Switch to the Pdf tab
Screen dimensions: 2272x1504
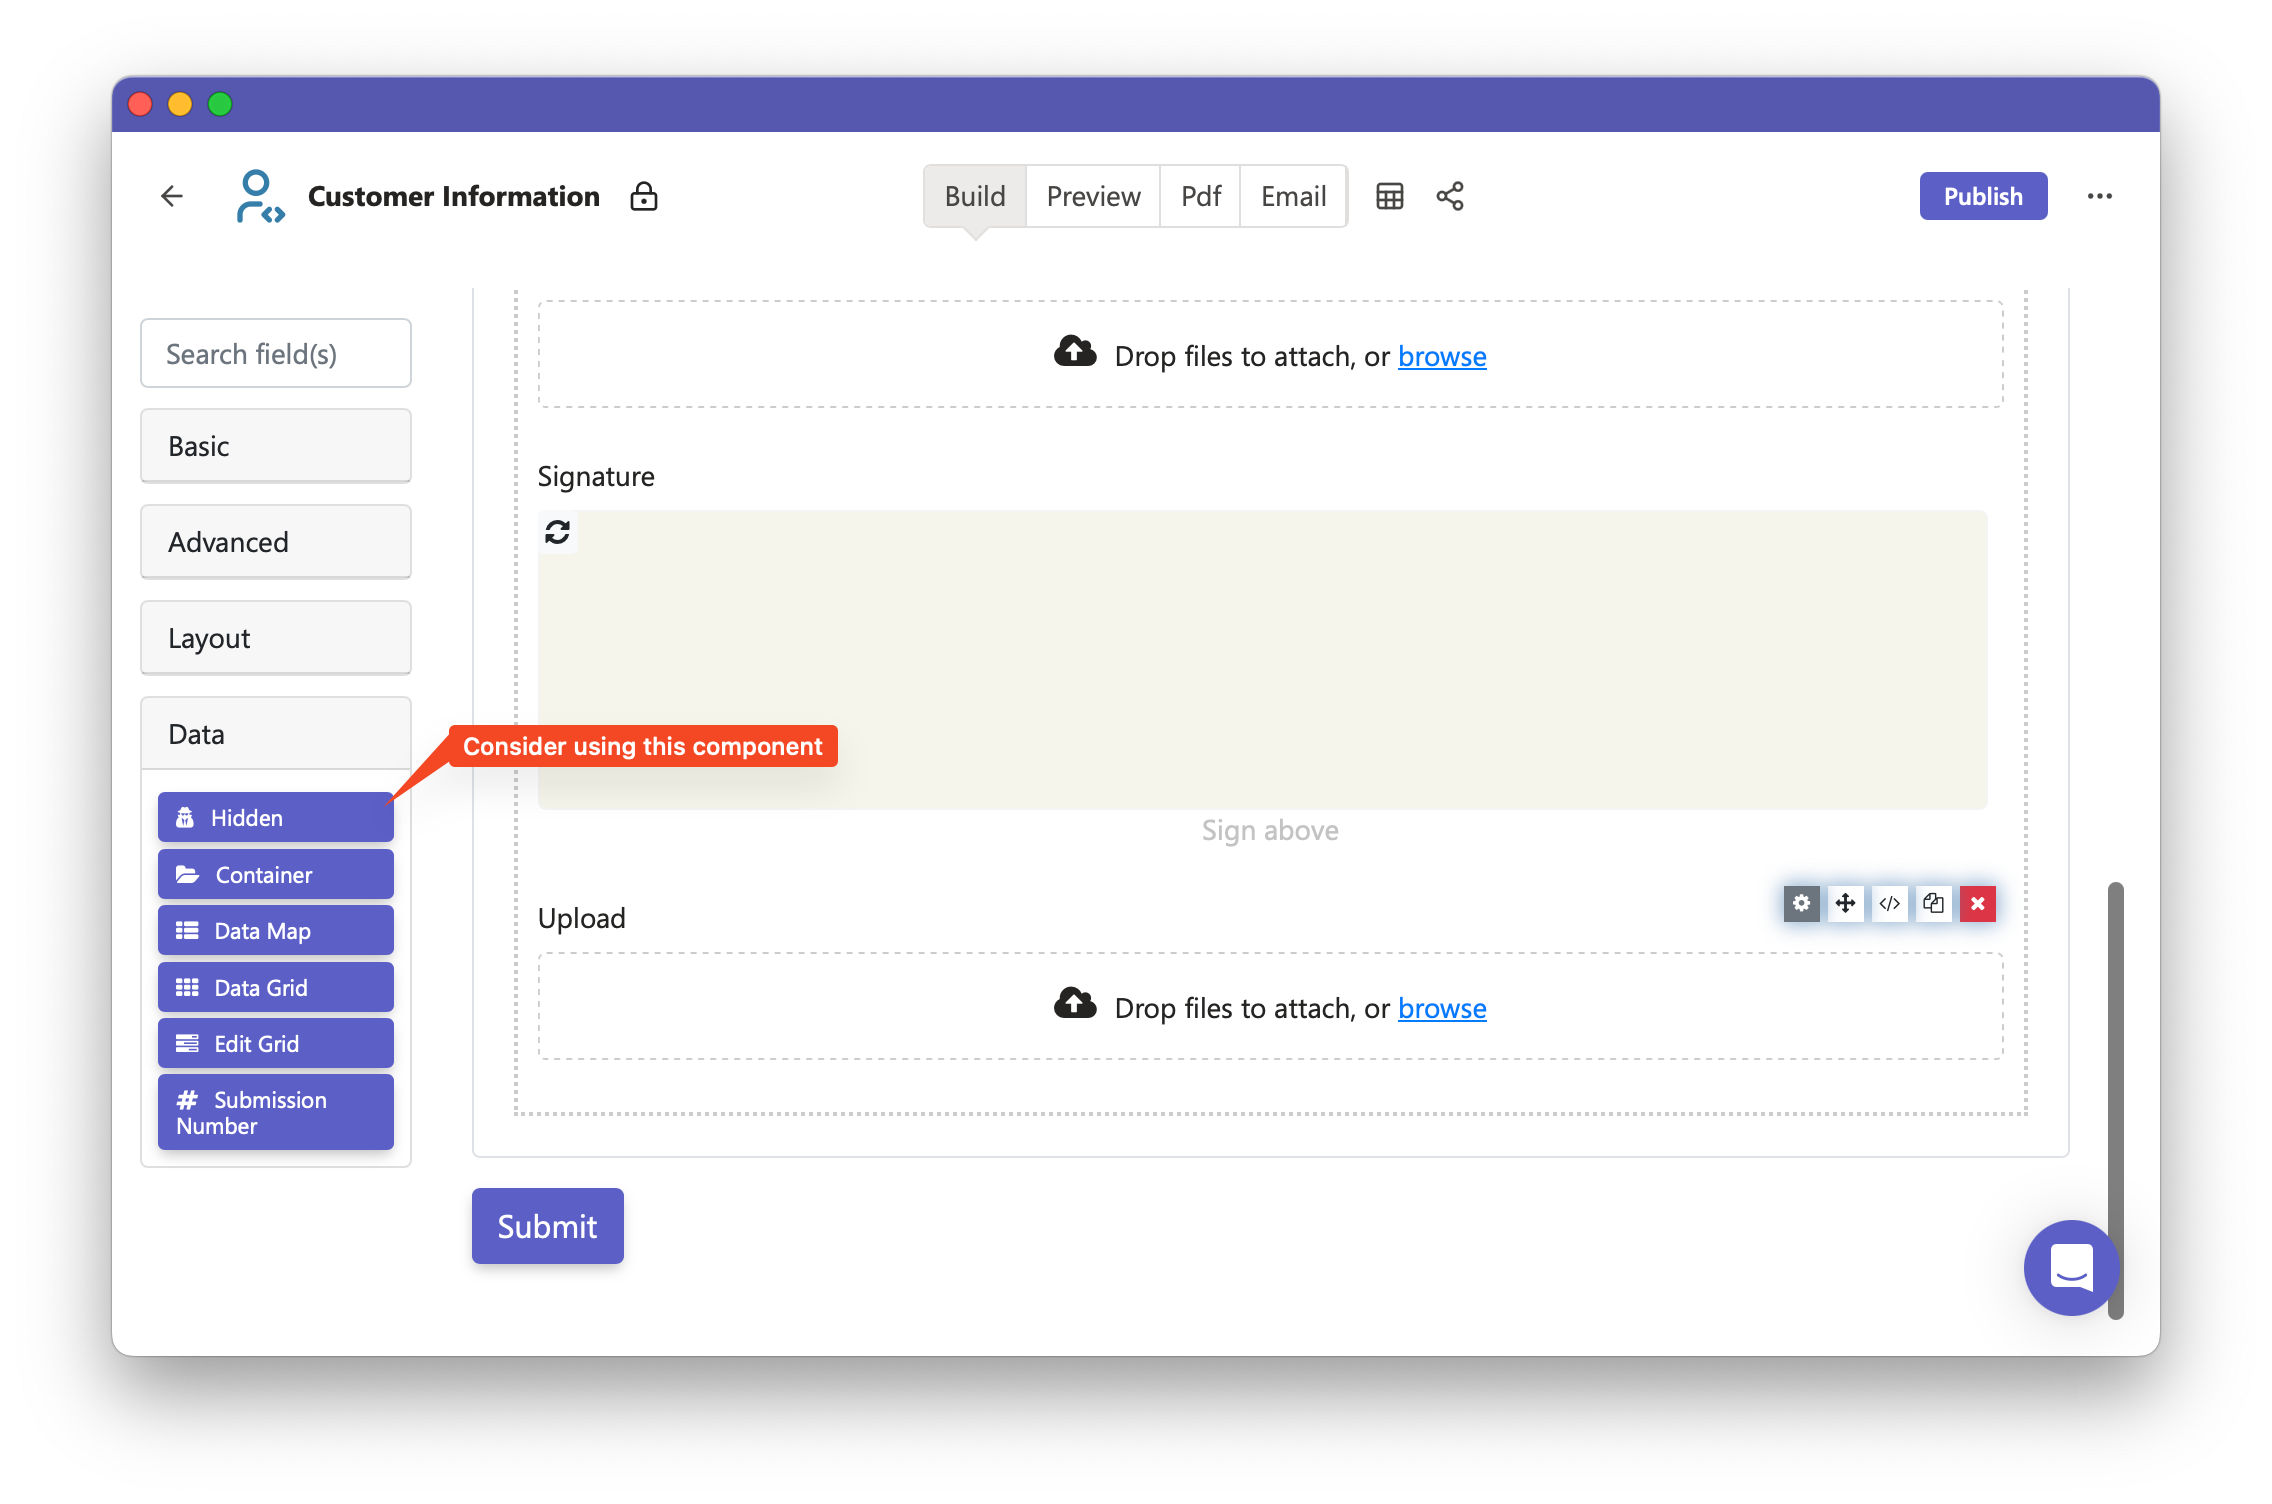click(1200, 196)
